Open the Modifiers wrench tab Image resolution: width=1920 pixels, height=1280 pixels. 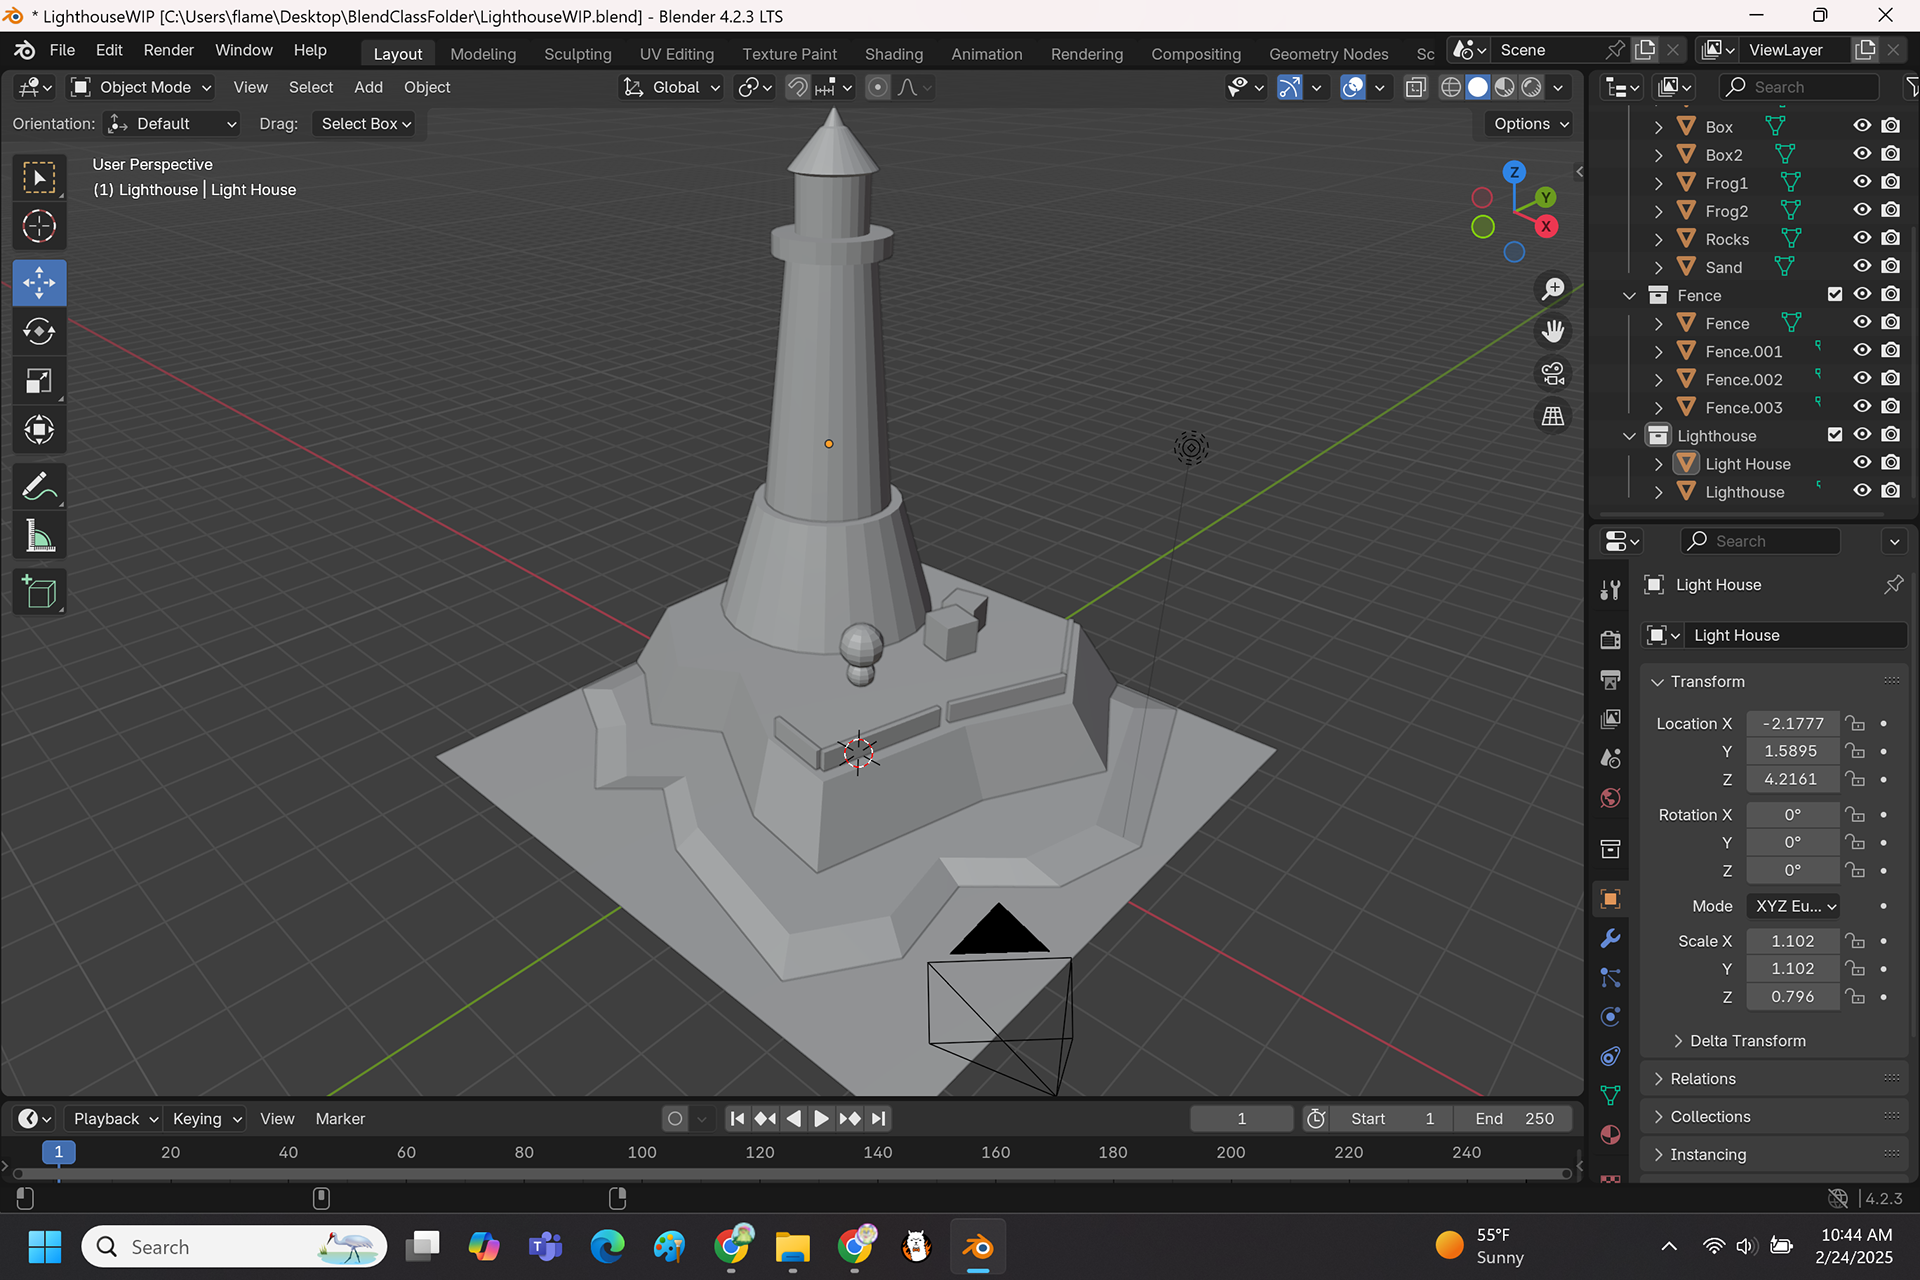pyautogui.click(x=1610, y=938)
